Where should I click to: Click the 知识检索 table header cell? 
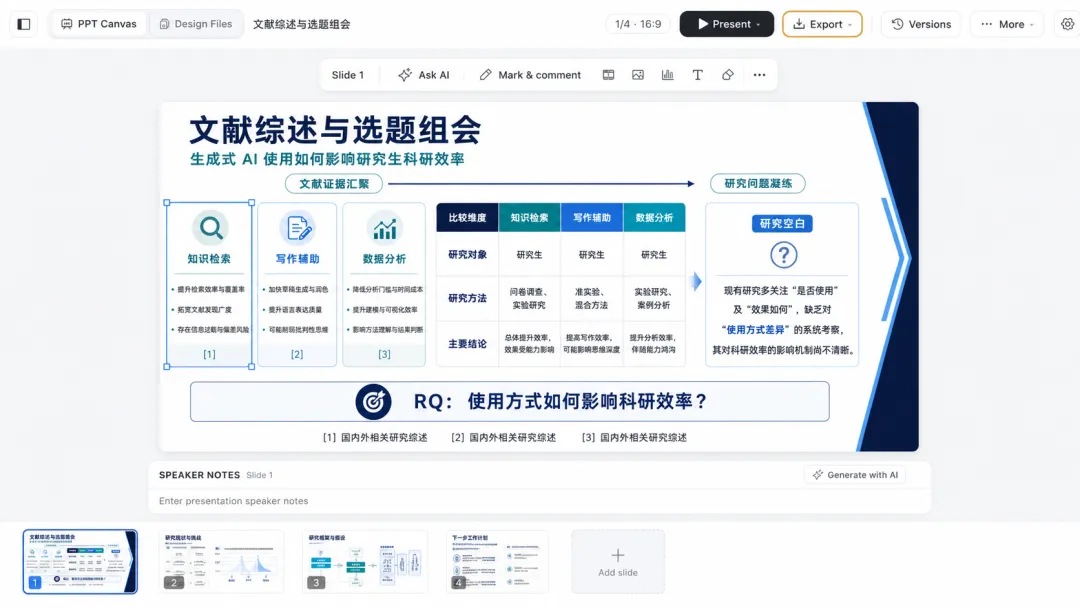pyautogui.click(x=530, y=218)
